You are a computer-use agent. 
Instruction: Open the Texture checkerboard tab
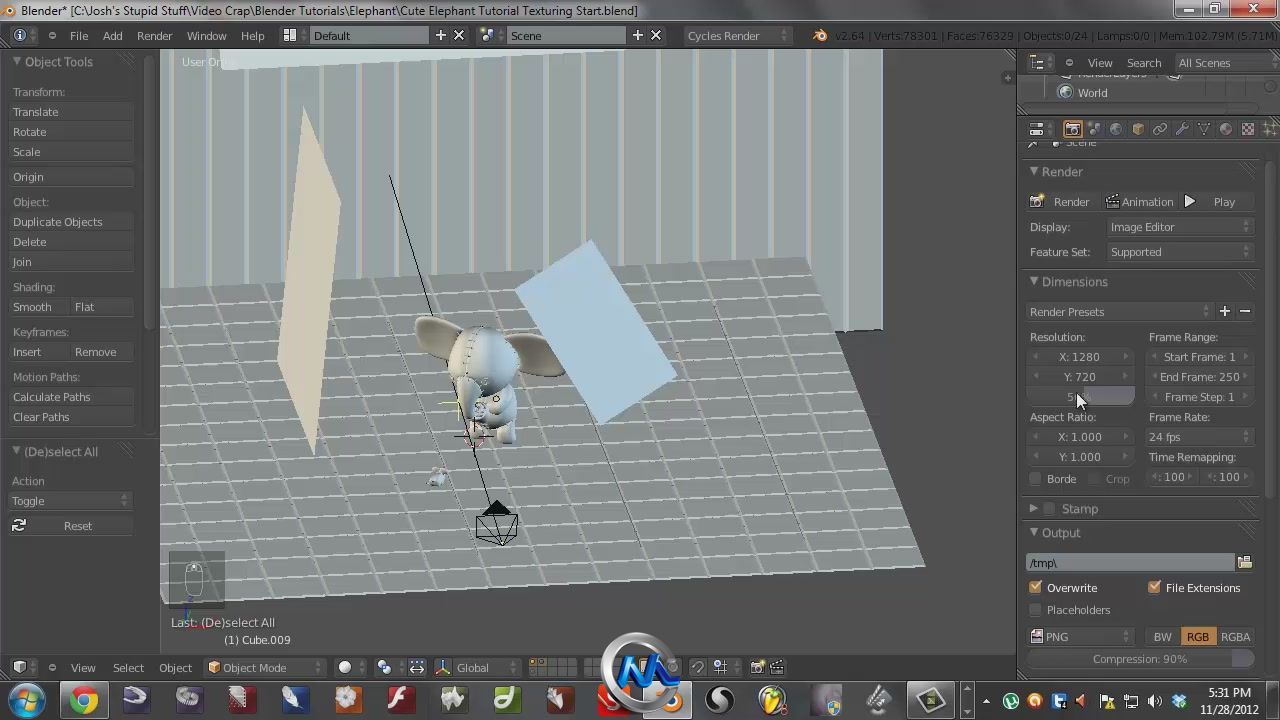click(1248, 129)
